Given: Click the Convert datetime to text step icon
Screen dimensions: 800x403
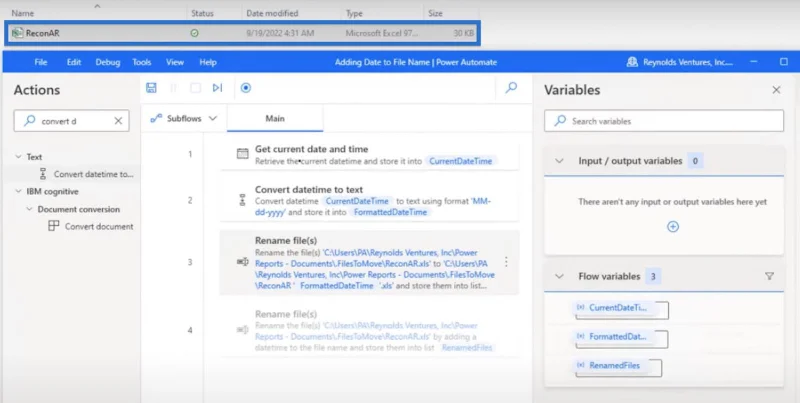Looking at the screenshot, I should click(242, 200).
